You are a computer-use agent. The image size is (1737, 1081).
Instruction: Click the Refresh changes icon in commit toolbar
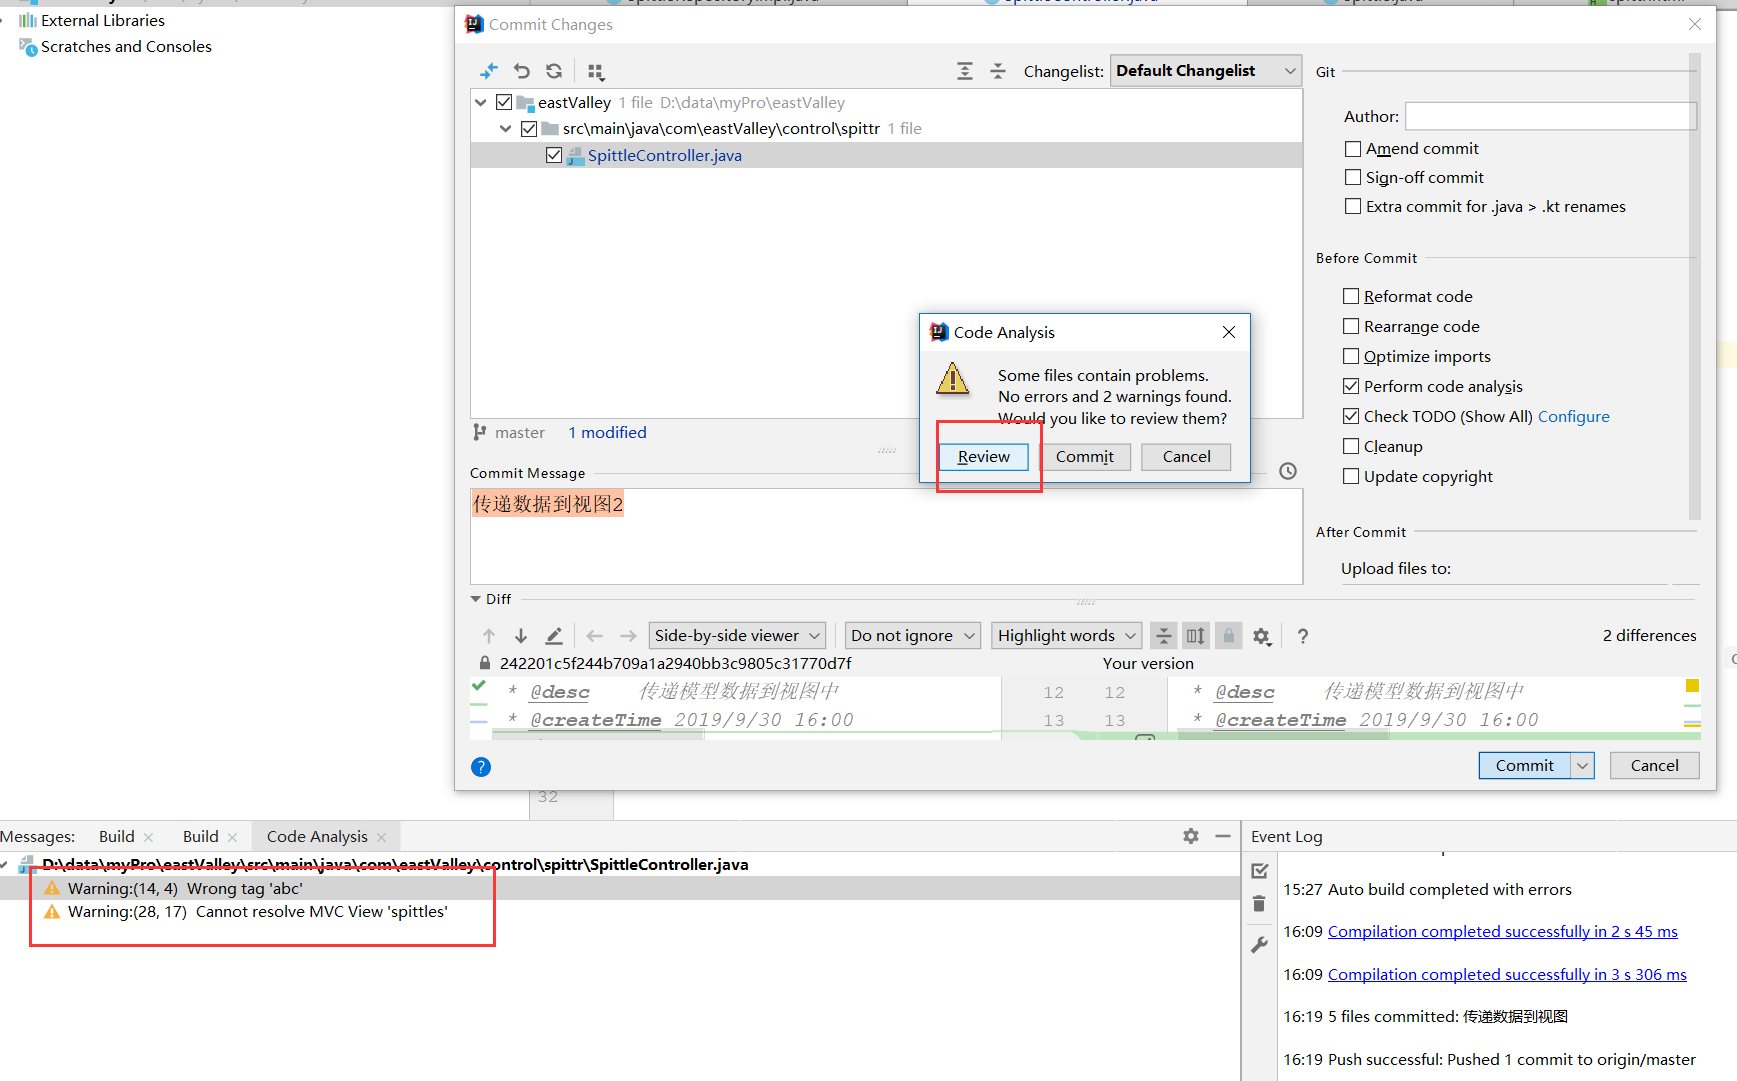pos(554,71)
